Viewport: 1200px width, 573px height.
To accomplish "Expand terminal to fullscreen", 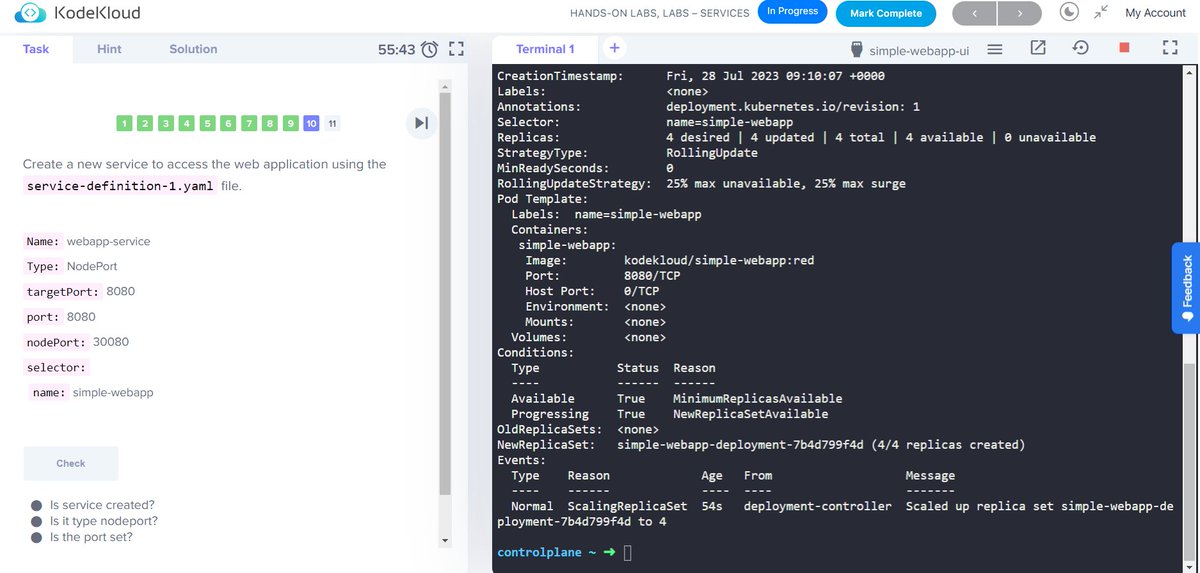I will [x=1169, y=48].
